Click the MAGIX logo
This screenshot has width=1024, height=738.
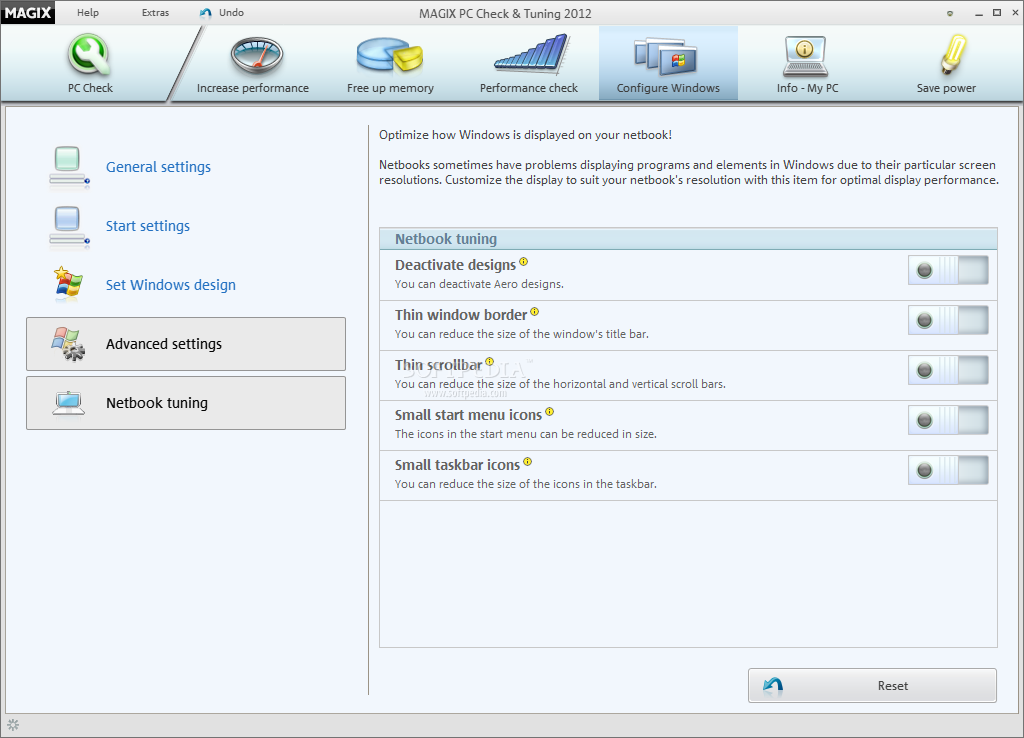28,12
